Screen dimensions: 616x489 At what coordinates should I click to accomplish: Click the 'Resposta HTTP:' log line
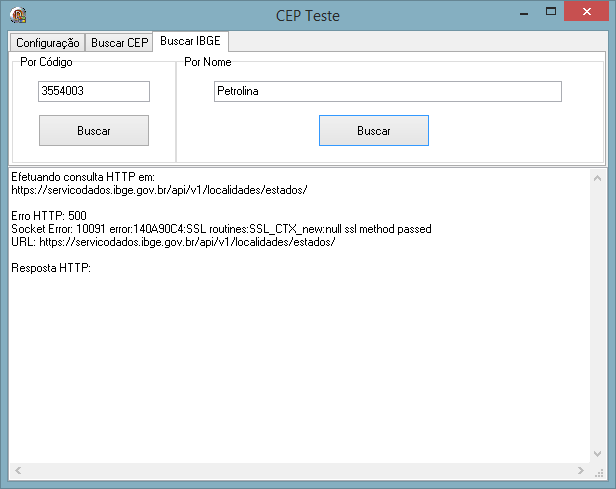[51, 267]
